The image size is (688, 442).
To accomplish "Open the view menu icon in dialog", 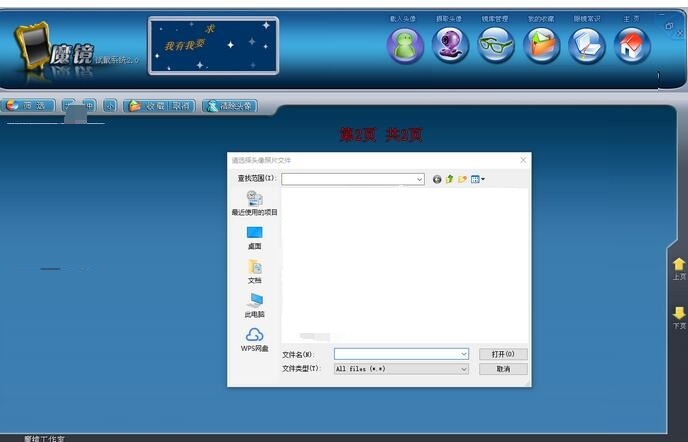I will (x=477, y=179).
